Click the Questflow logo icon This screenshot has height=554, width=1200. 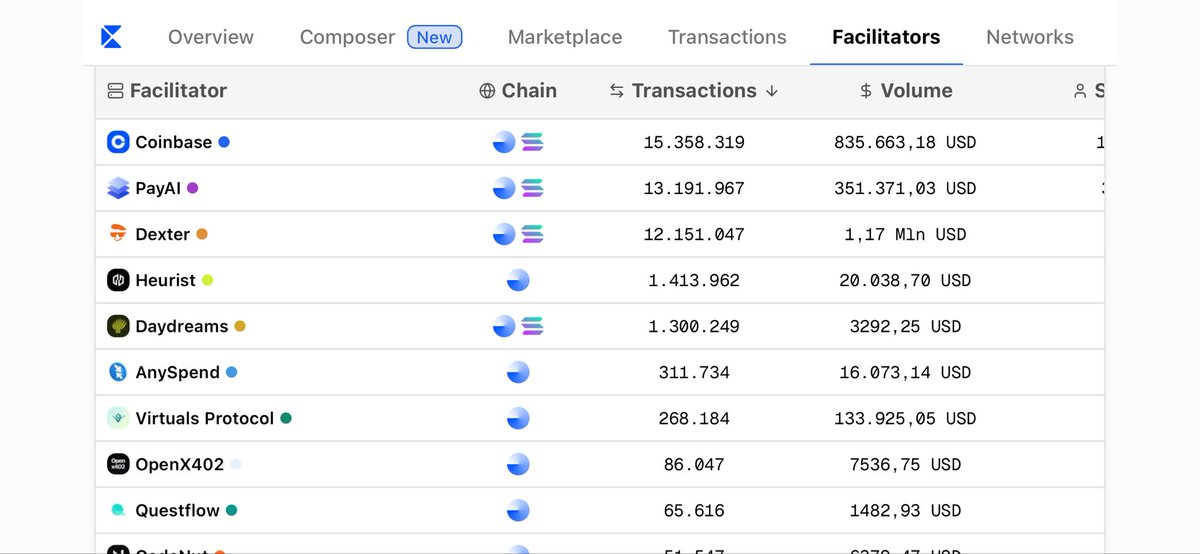coord(118,510)
